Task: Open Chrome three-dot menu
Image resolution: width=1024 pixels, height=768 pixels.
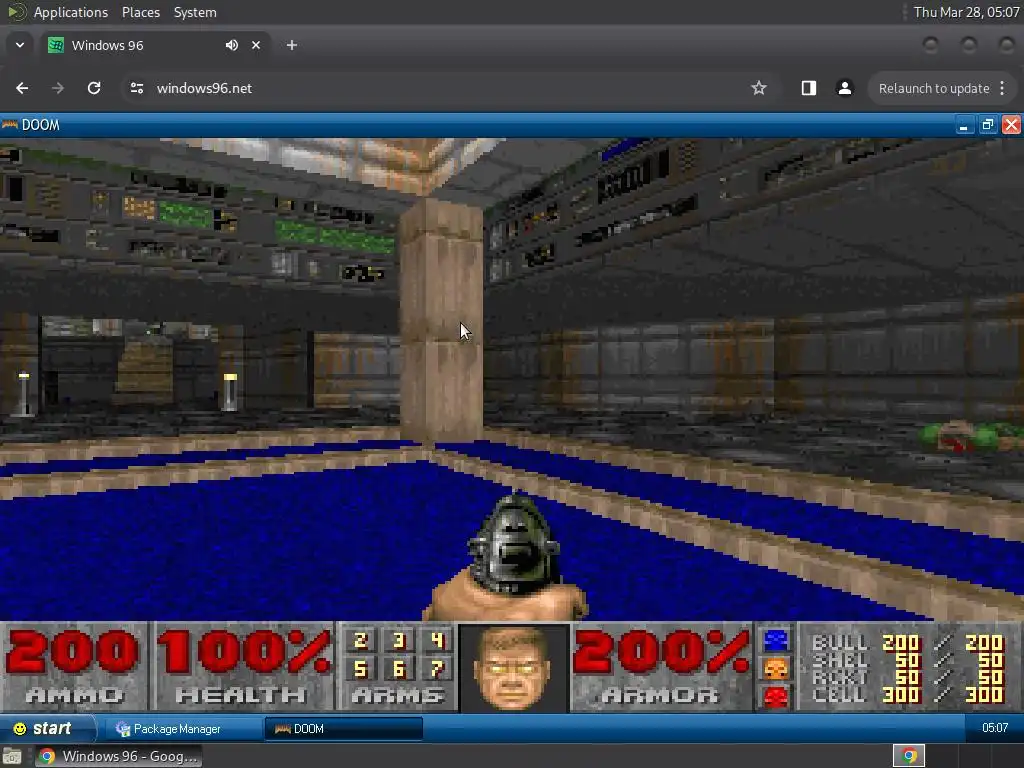Action: 1002,88
